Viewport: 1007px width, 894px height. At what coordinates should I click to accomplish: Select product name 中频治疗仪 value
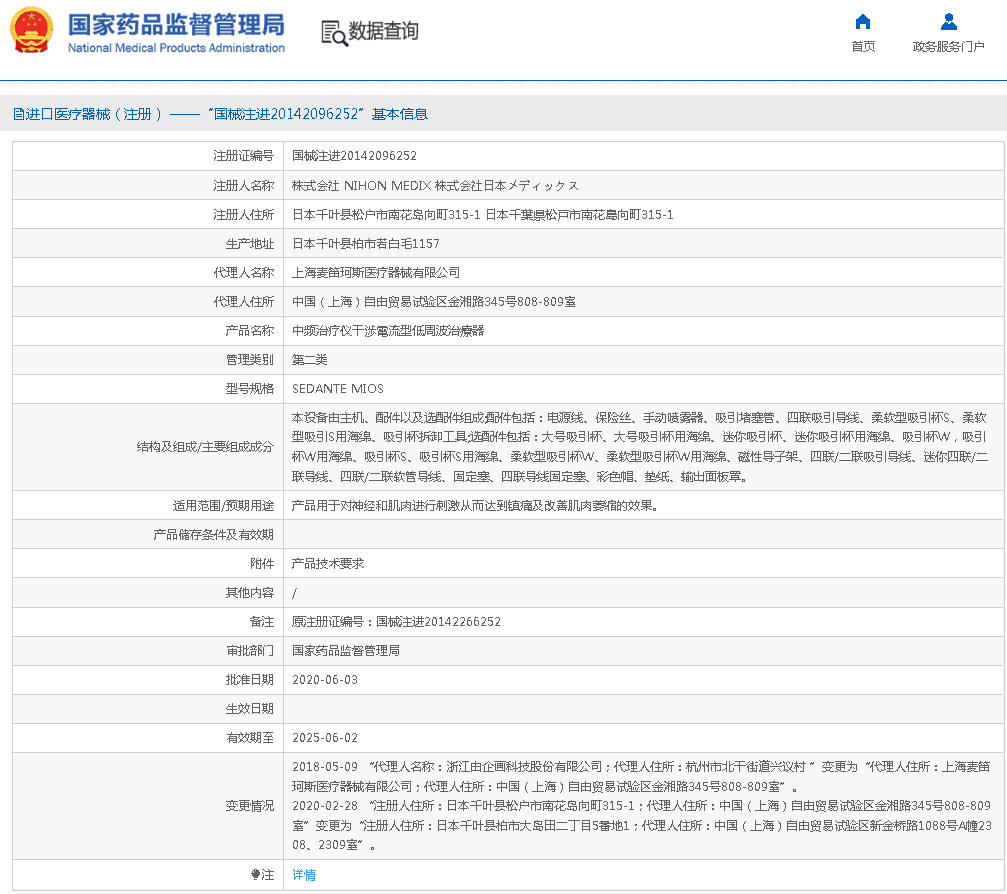click(388, 331)
